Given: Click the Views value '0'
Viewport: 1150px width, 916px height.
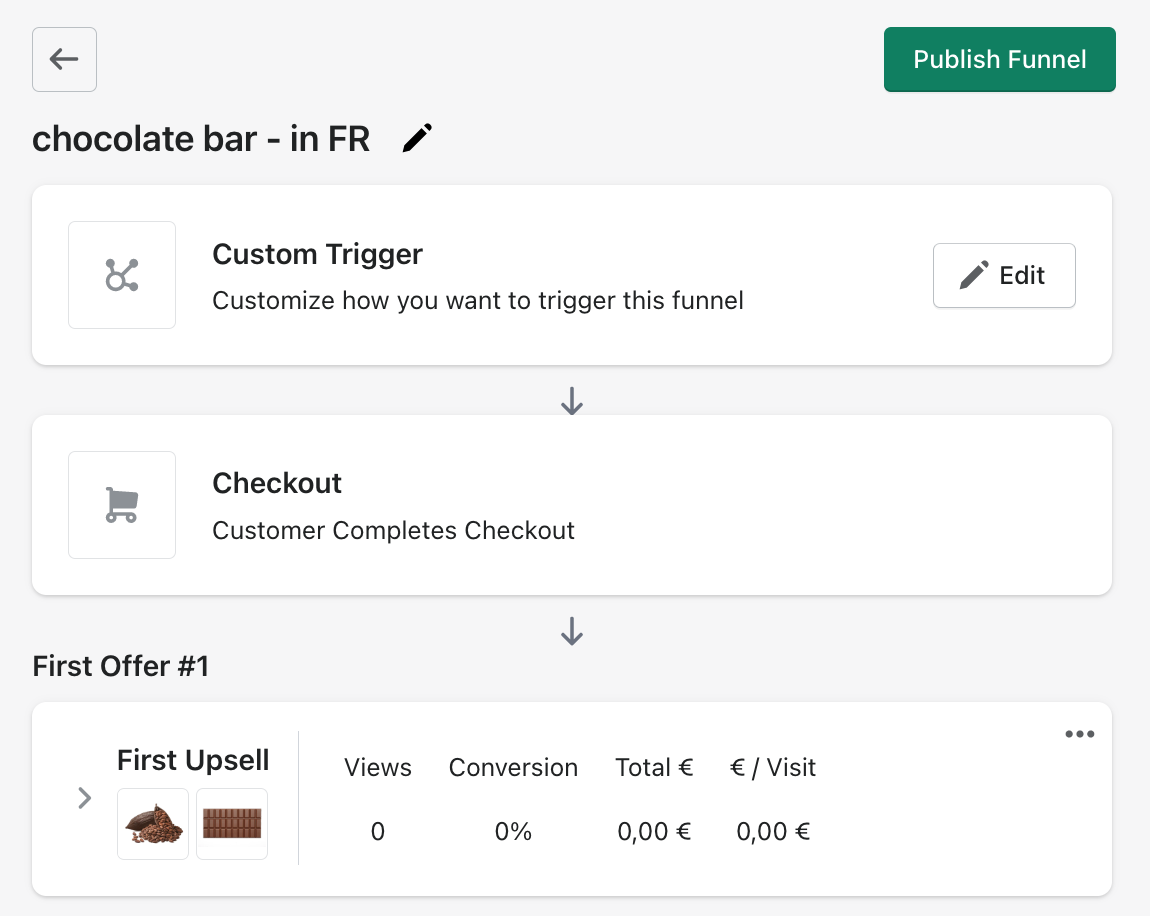Looking at the screenshot, I should click(x=378, y=832).
